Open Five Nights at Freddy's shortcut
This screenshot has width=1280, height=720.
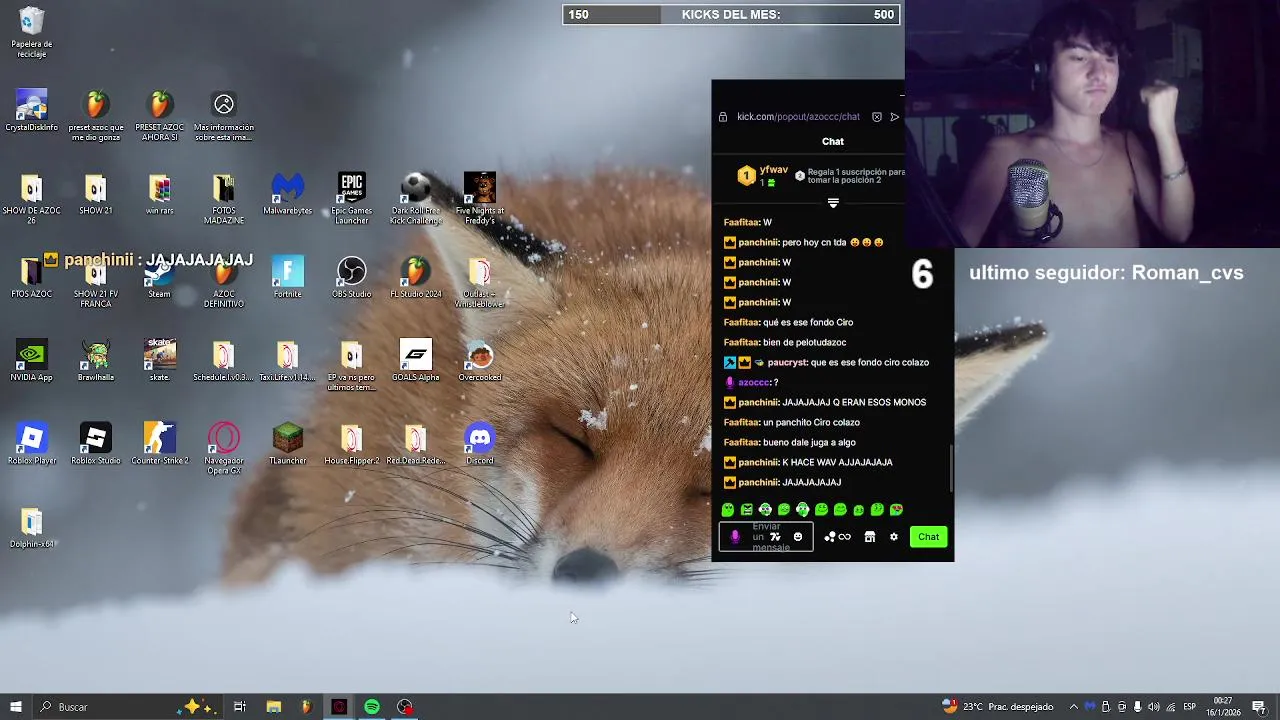480,198
